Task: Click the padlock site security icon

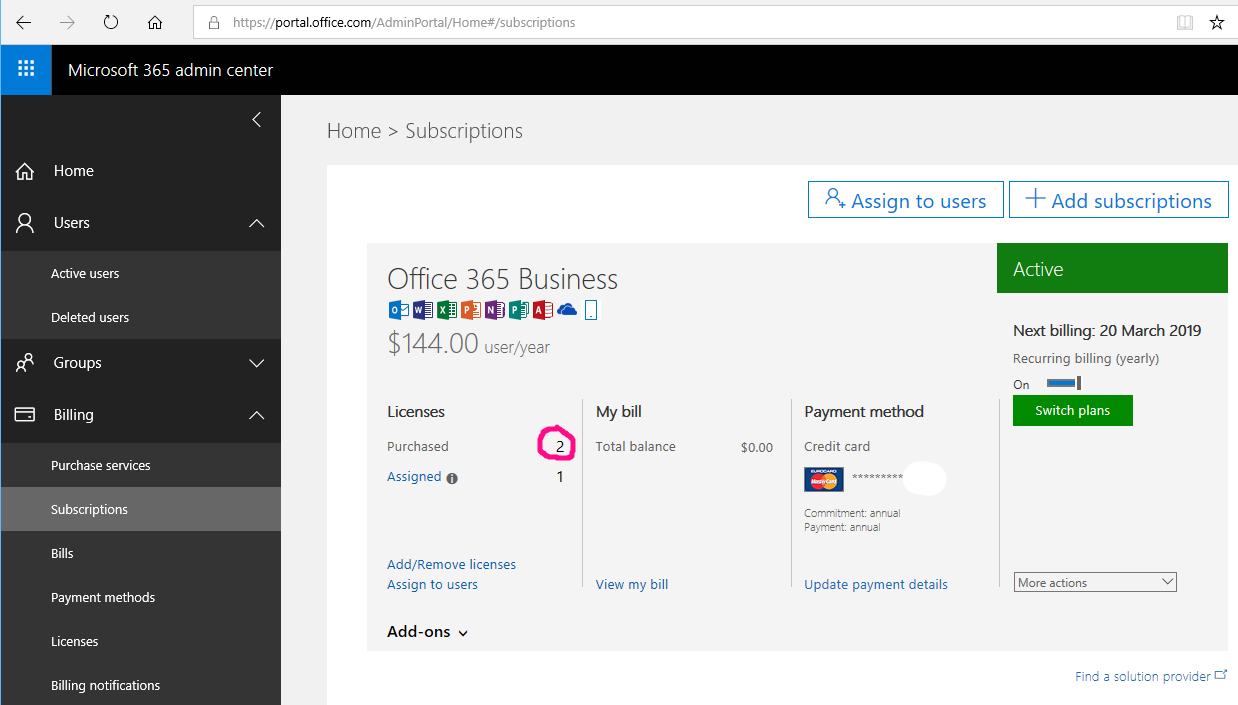Action: (214, 22)
